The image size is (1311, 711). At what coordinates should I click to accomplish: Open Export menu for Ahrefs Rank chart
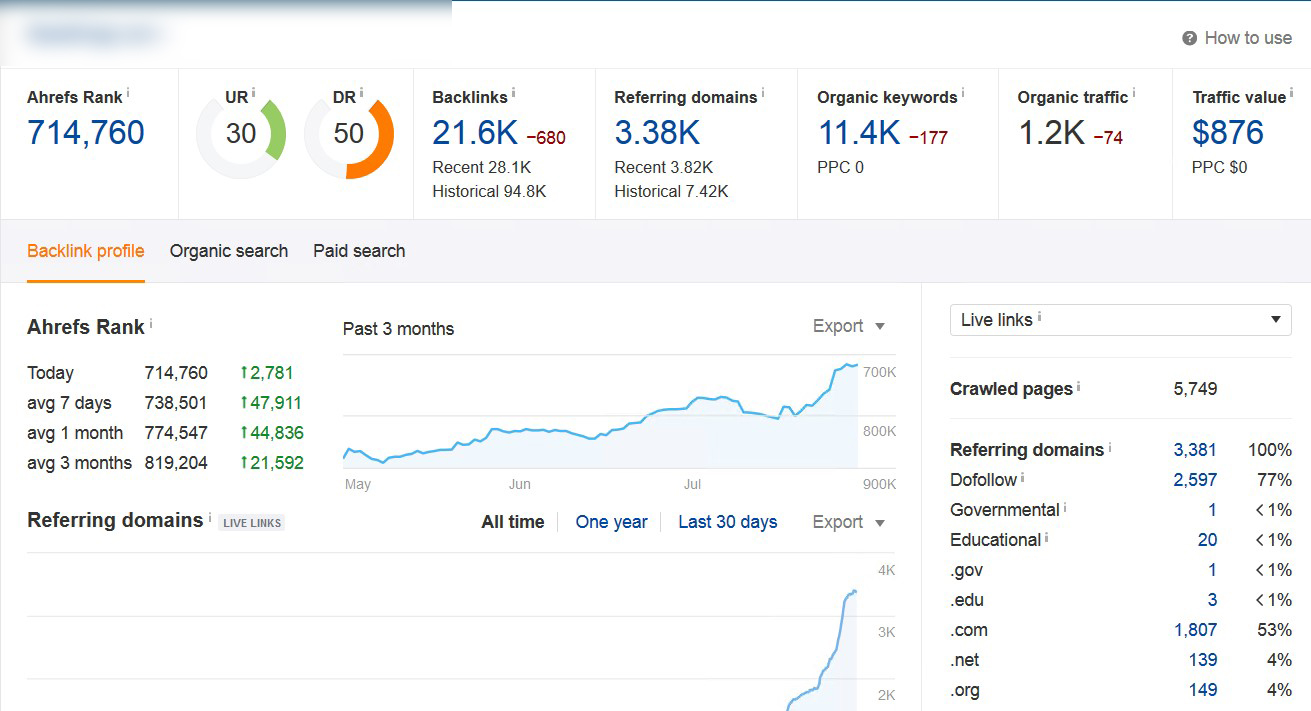849,326
